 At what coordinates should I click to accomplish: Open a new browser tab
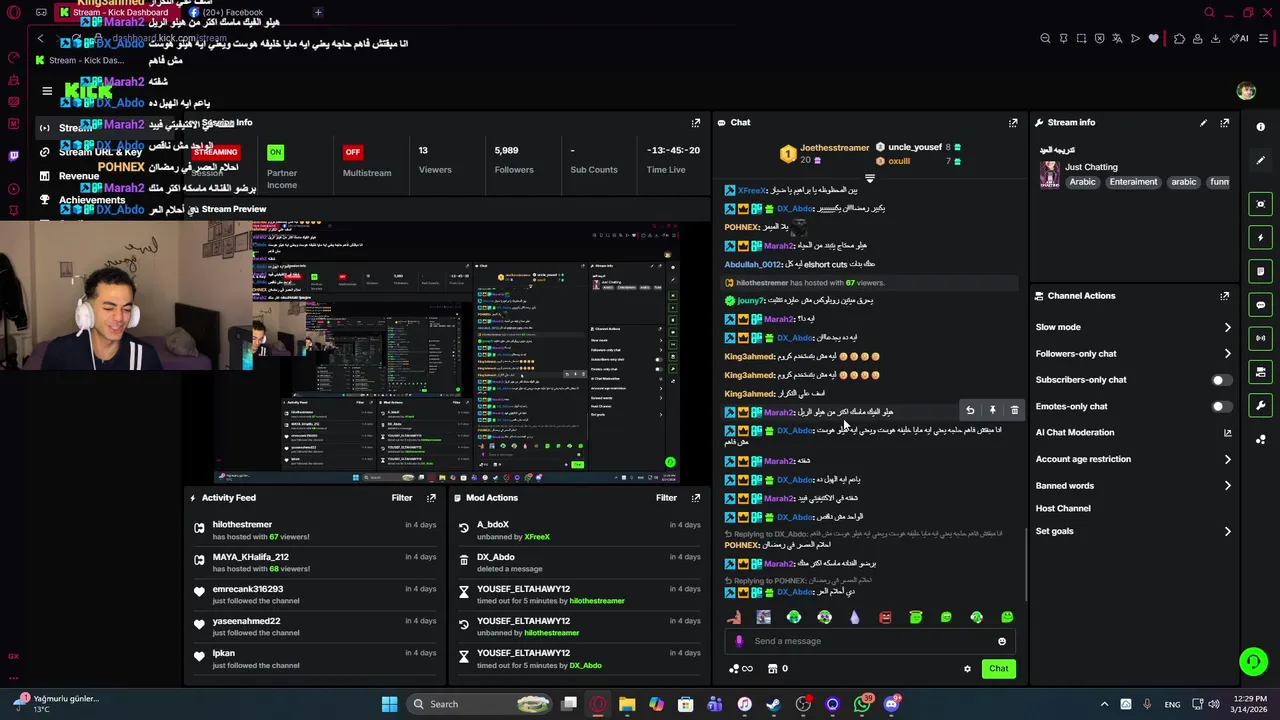[x=318, y=13]
